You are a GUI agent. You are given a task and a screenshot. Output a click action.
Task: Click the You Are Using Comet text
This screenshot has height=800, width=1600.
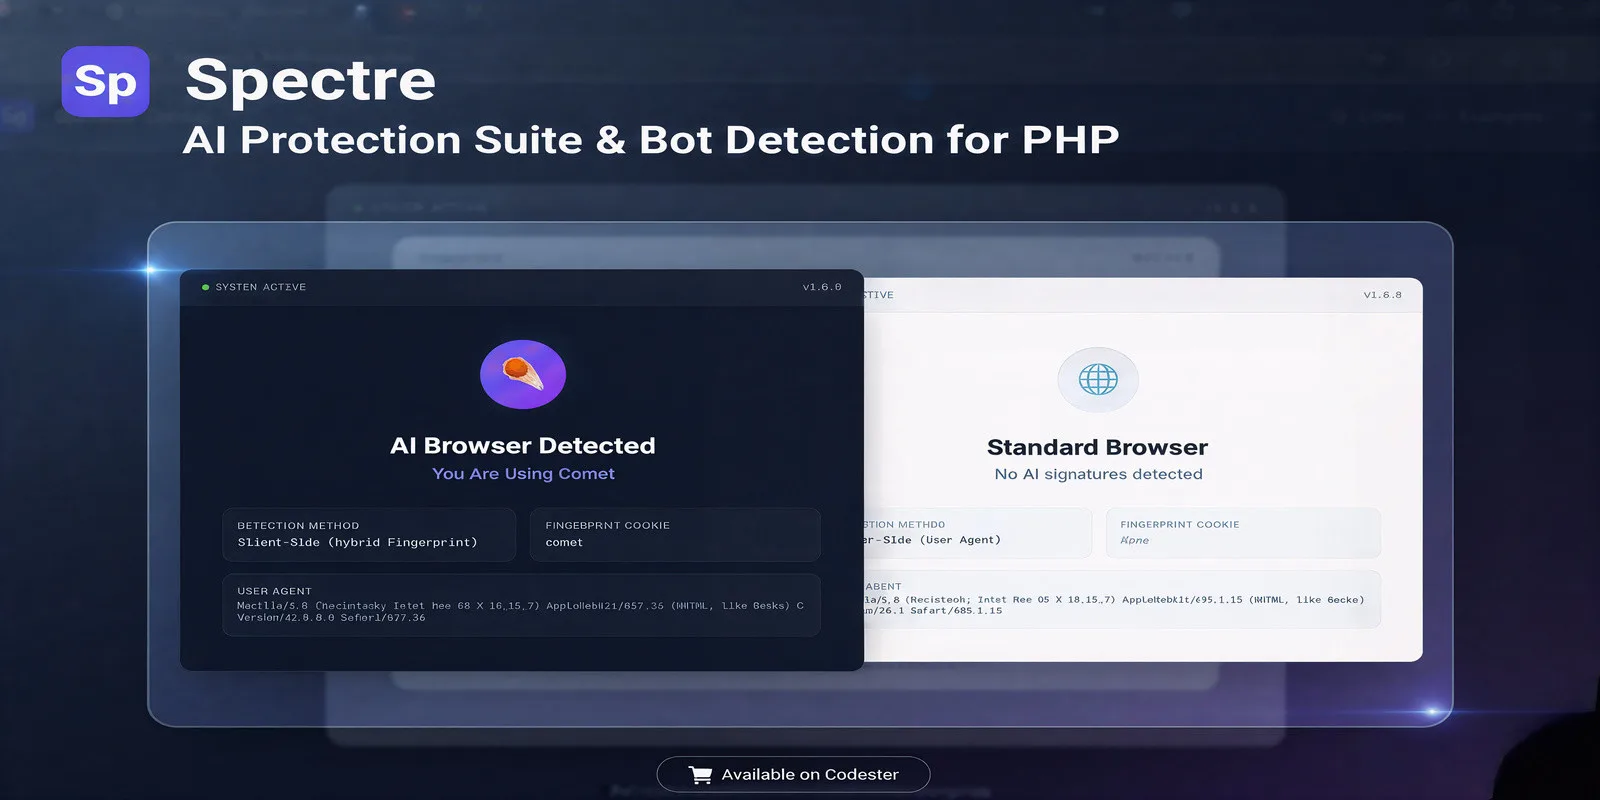523,473
